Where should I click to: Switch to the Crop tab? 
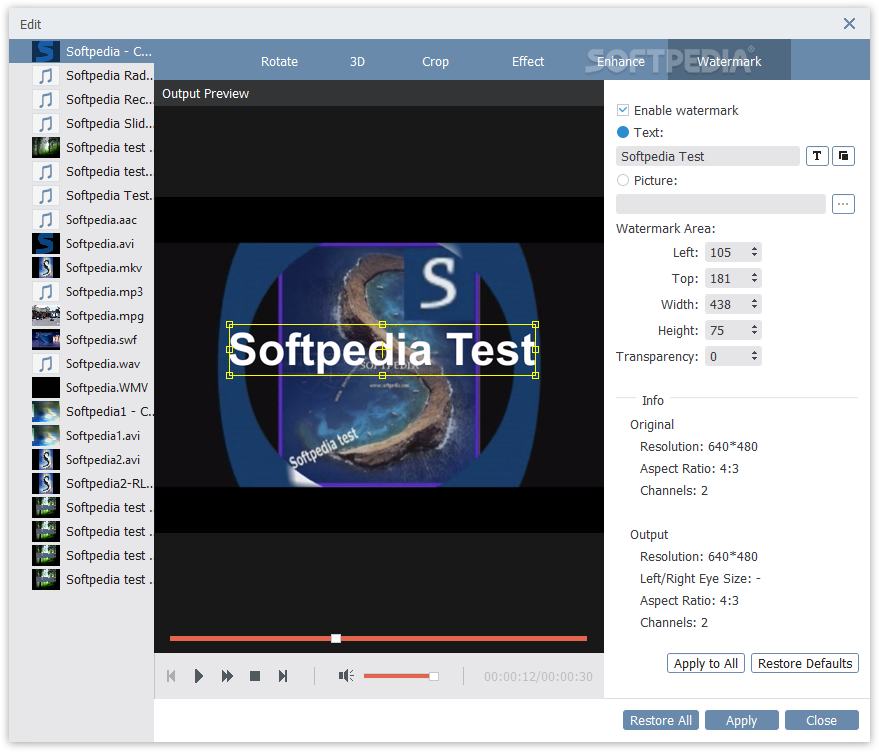tap(435, 62)
